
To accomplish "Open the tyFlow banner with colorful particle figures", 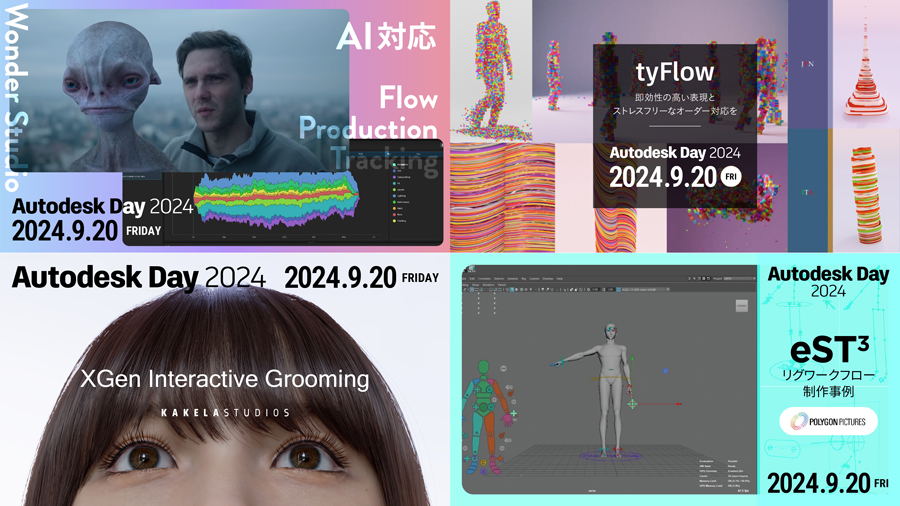I will 675,126.
